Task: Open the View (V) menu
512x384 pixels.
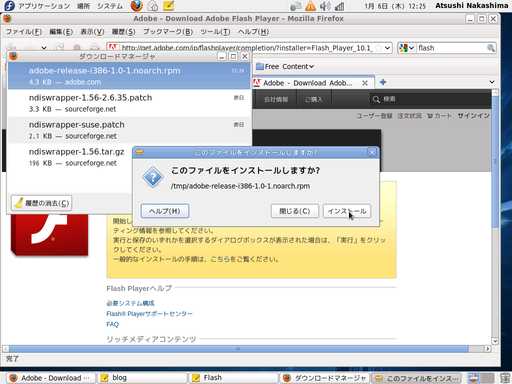Action: pos(92,32)
